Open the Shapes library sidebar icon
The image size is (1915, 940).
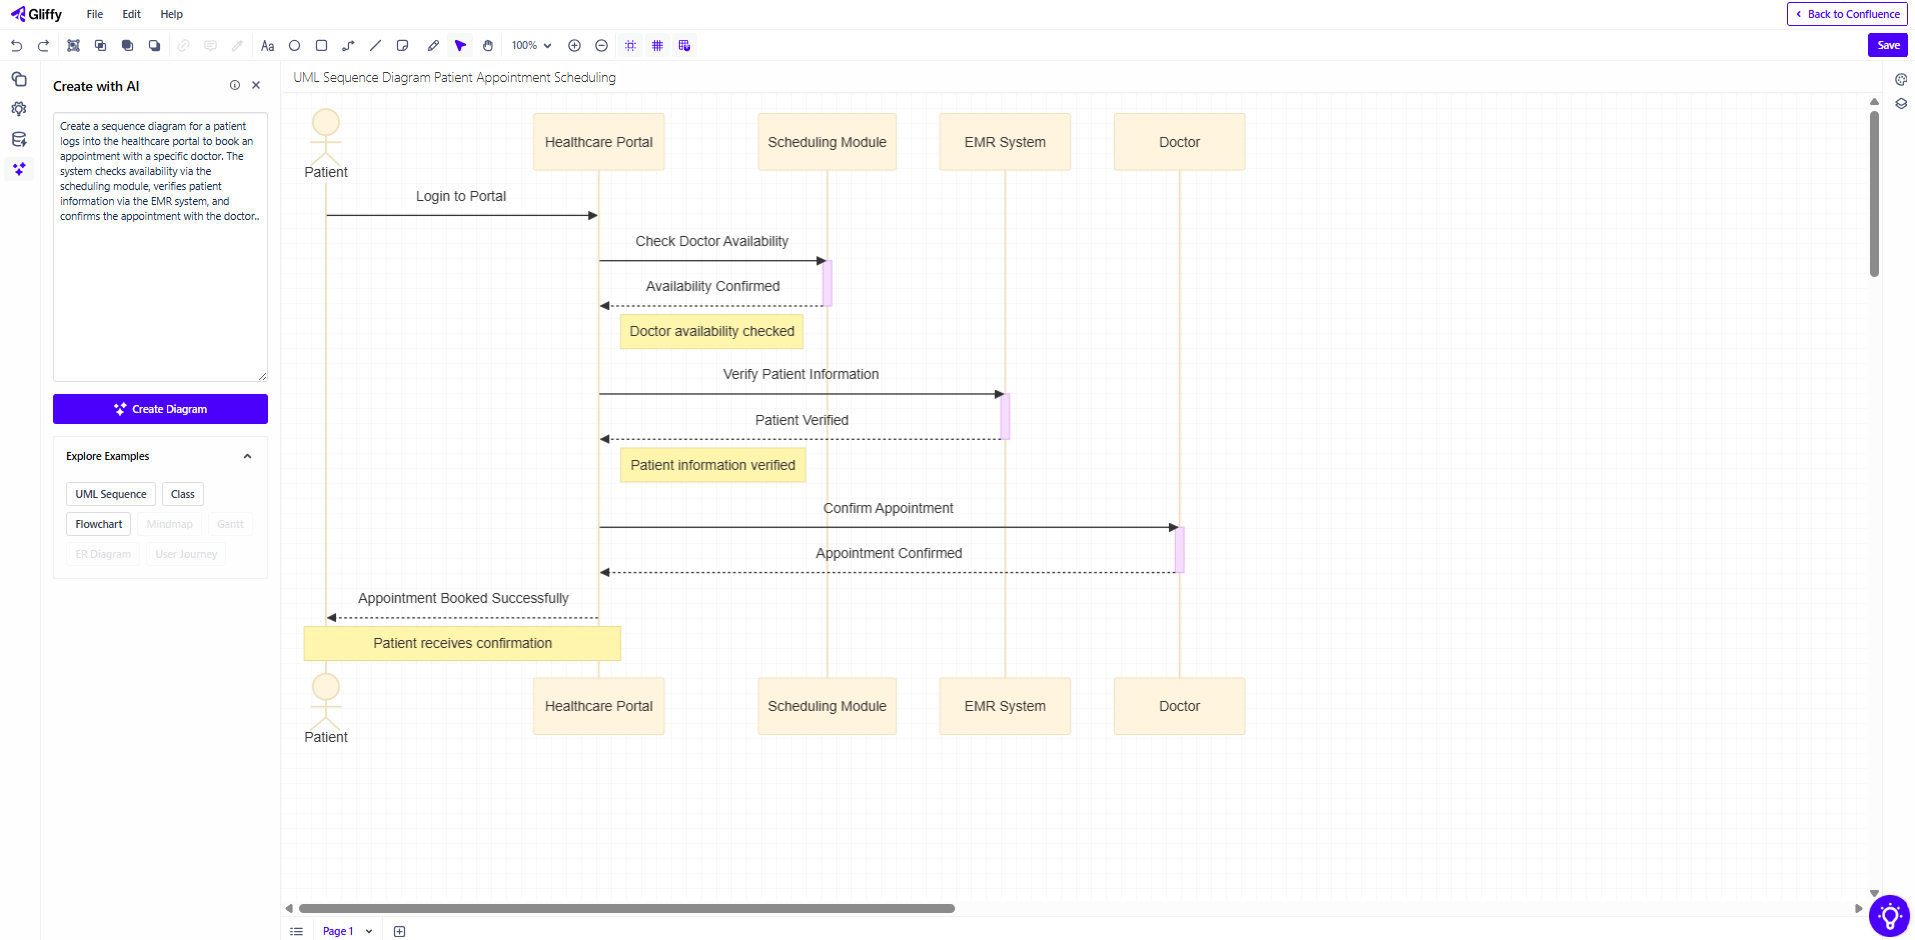19,79
